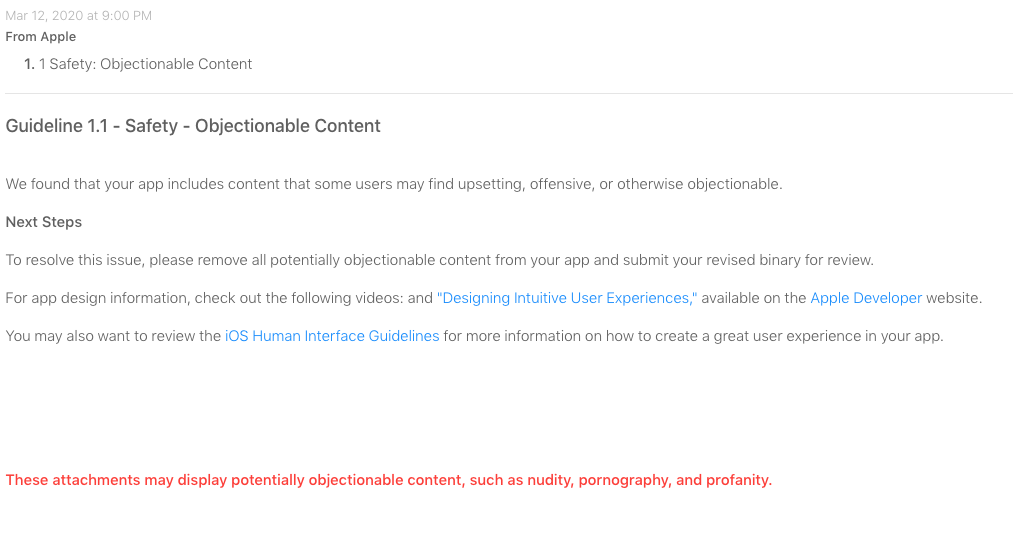Click the Mar 12, 2020 timestamp

coord(79,16)
